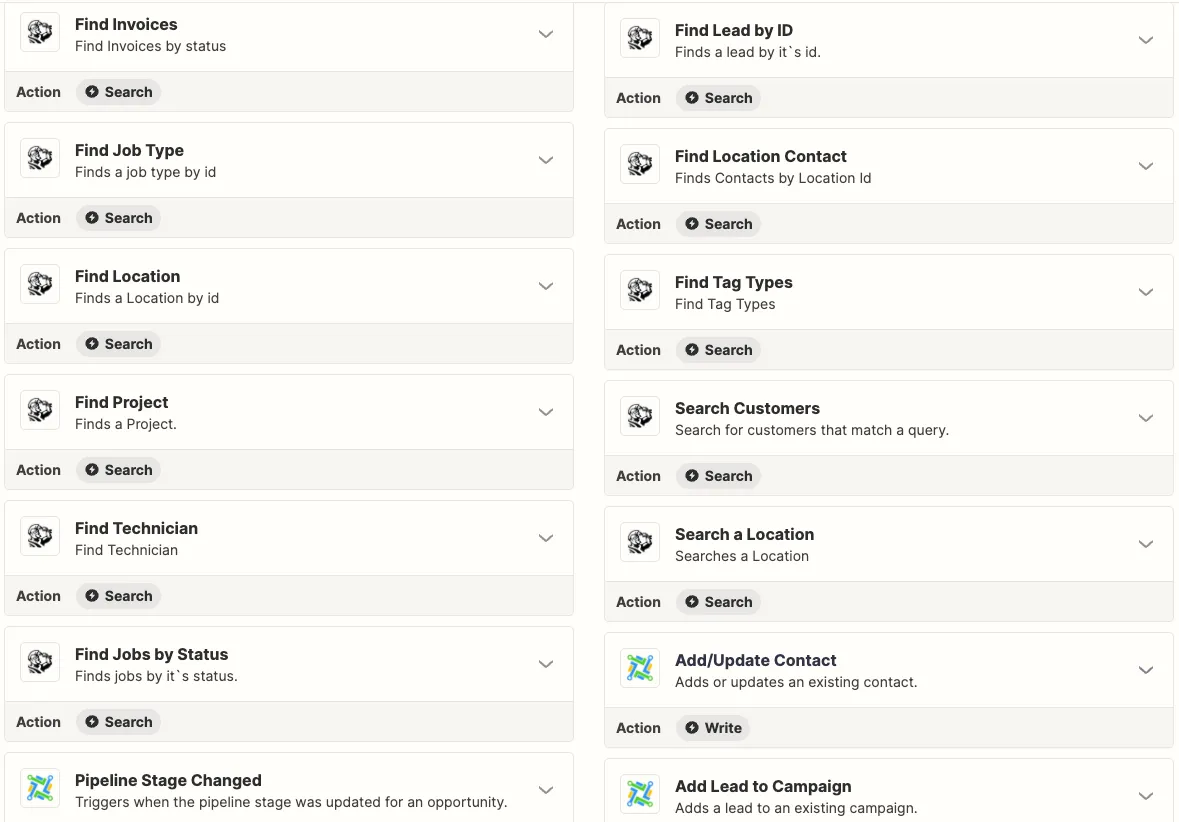Click the colorful icon beside Add/Update Contact
The width and height of the screenshot is (1179, 822).
pyautogui.click(x=640, y=670)
